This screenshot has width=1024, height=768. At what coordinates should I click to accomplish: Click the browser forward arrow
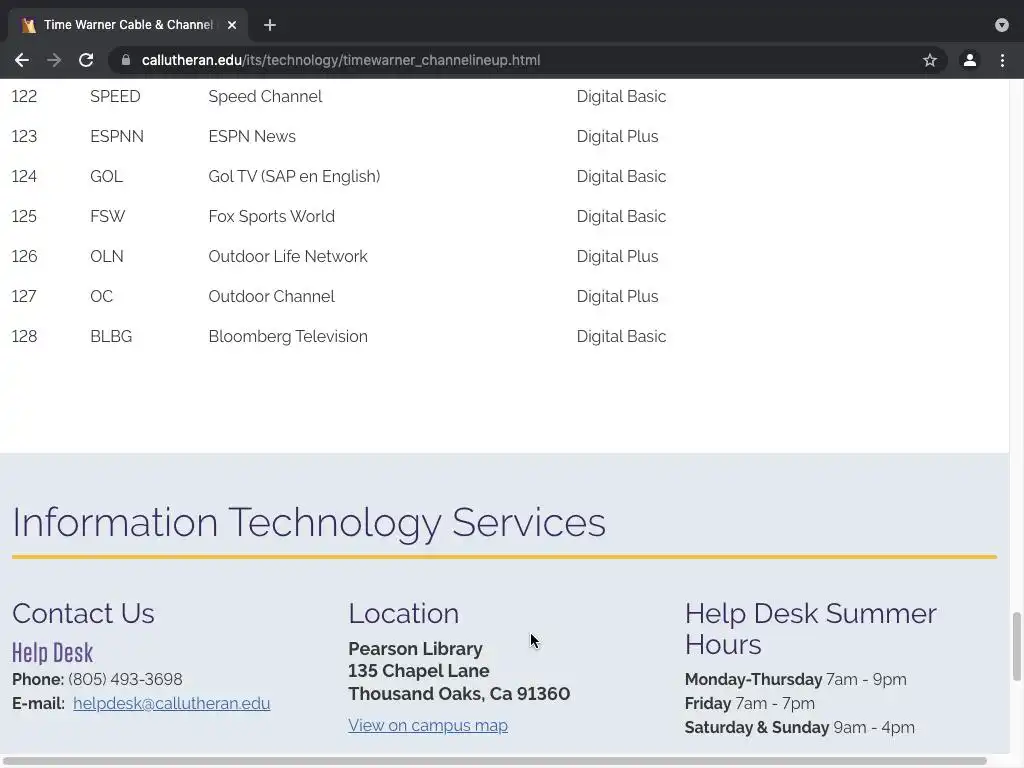[54, 60]
